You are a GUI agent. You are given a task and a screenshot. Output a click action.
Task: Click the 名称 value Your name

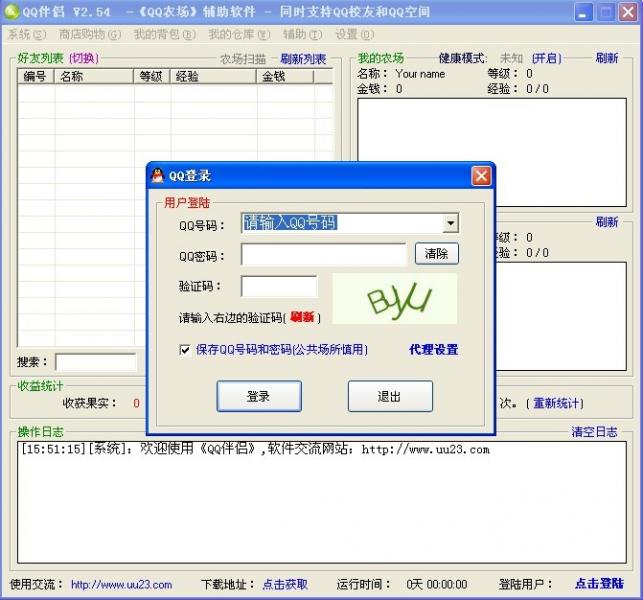tap(420, 74)
